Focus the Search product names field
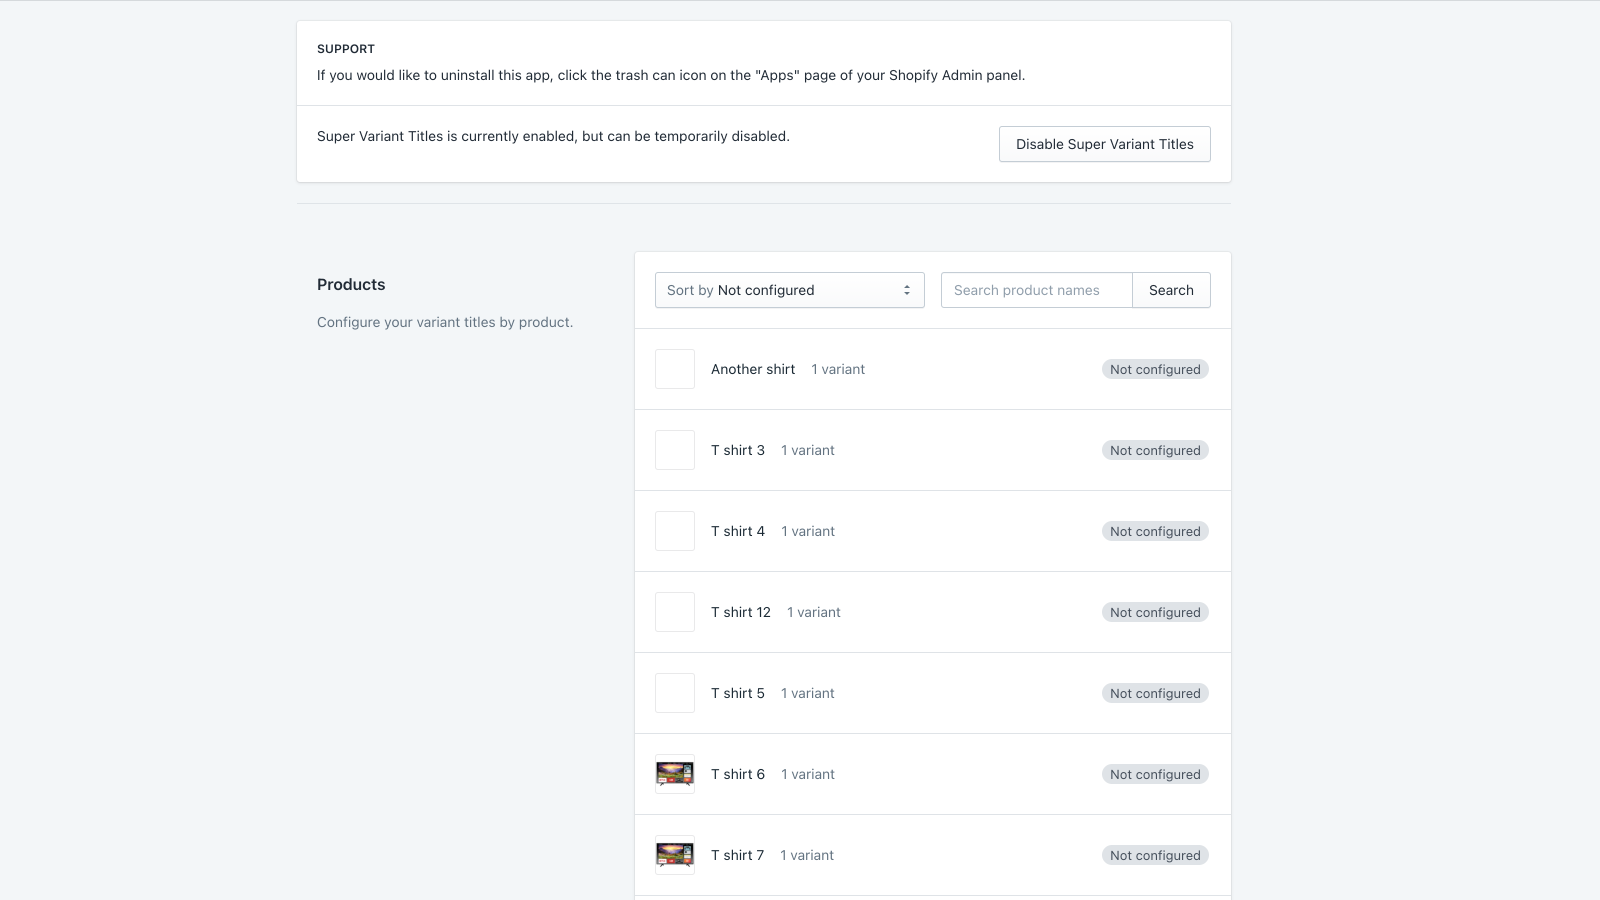The width and height of the screenshot is (1600, 900). pyautogui.click(x=1037, y=290)
